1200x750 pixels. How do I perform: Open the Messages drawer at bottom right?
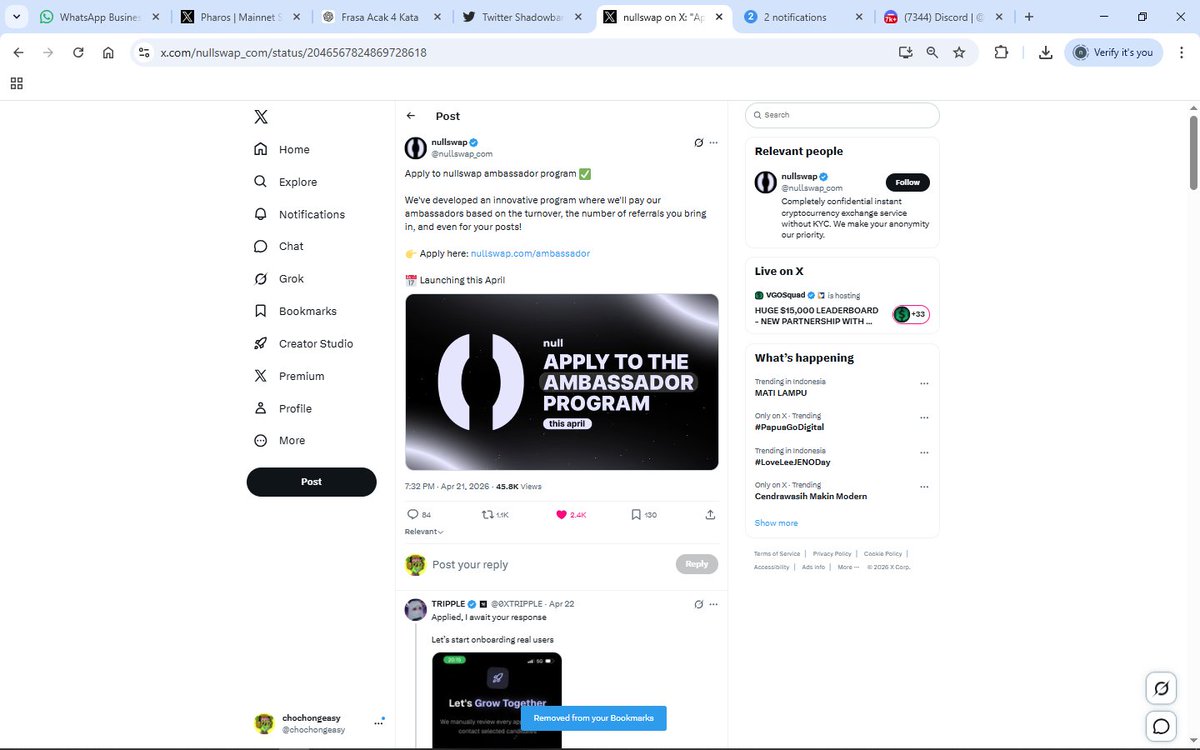point(1160,726)
